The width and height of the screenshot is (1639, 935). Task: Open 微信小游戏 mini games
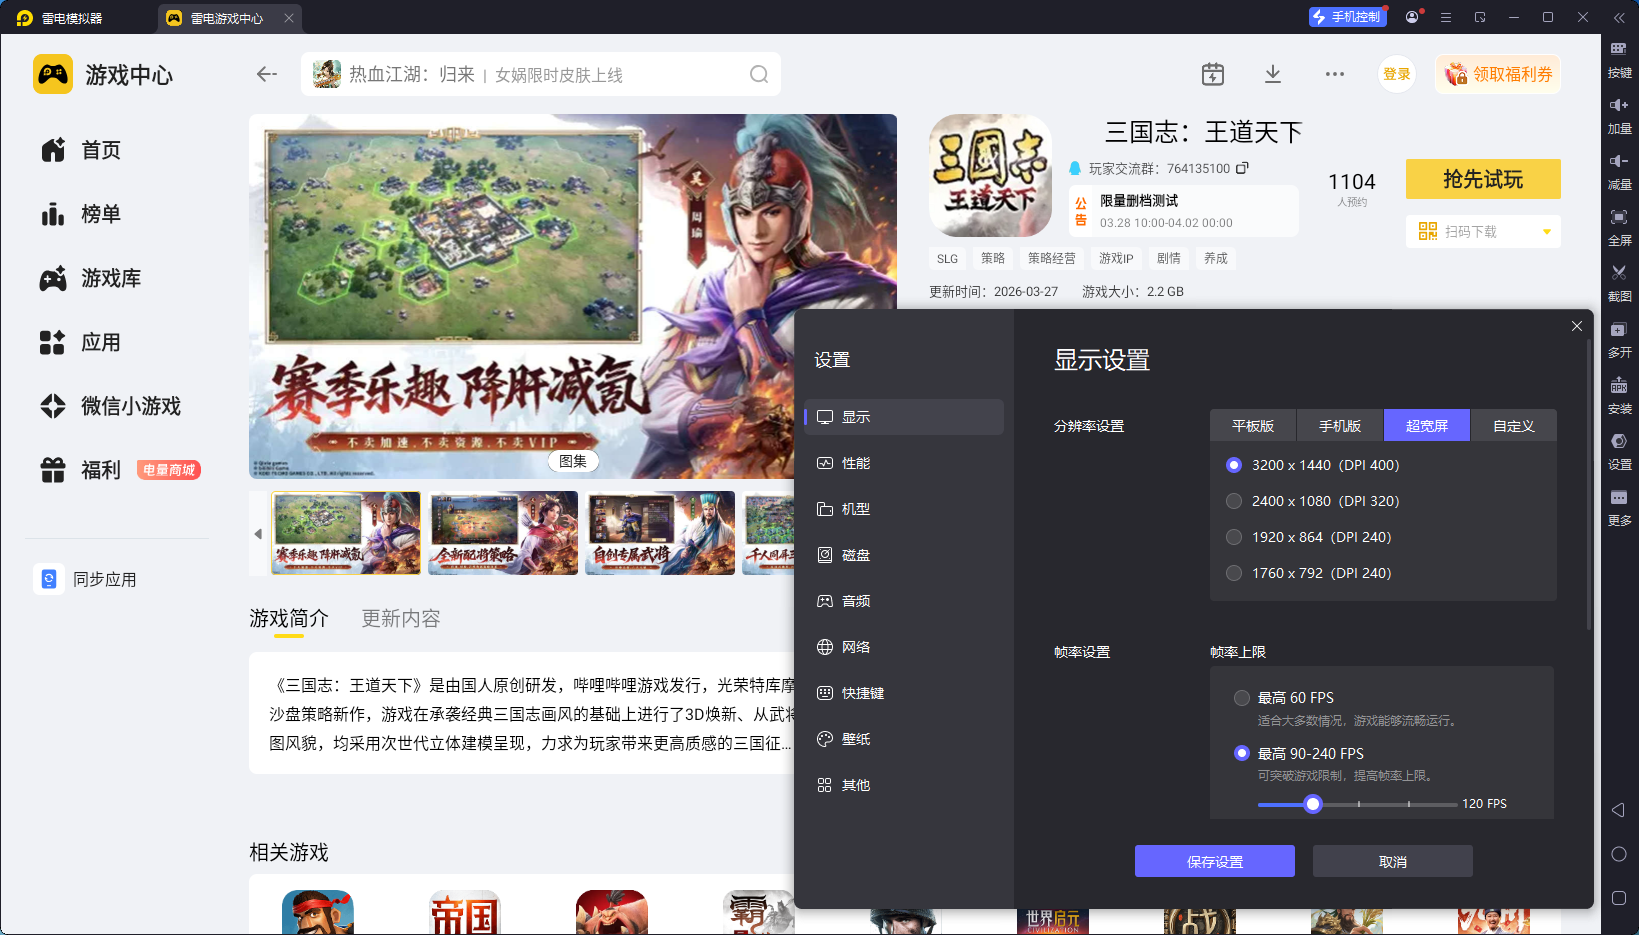point(110,406)
